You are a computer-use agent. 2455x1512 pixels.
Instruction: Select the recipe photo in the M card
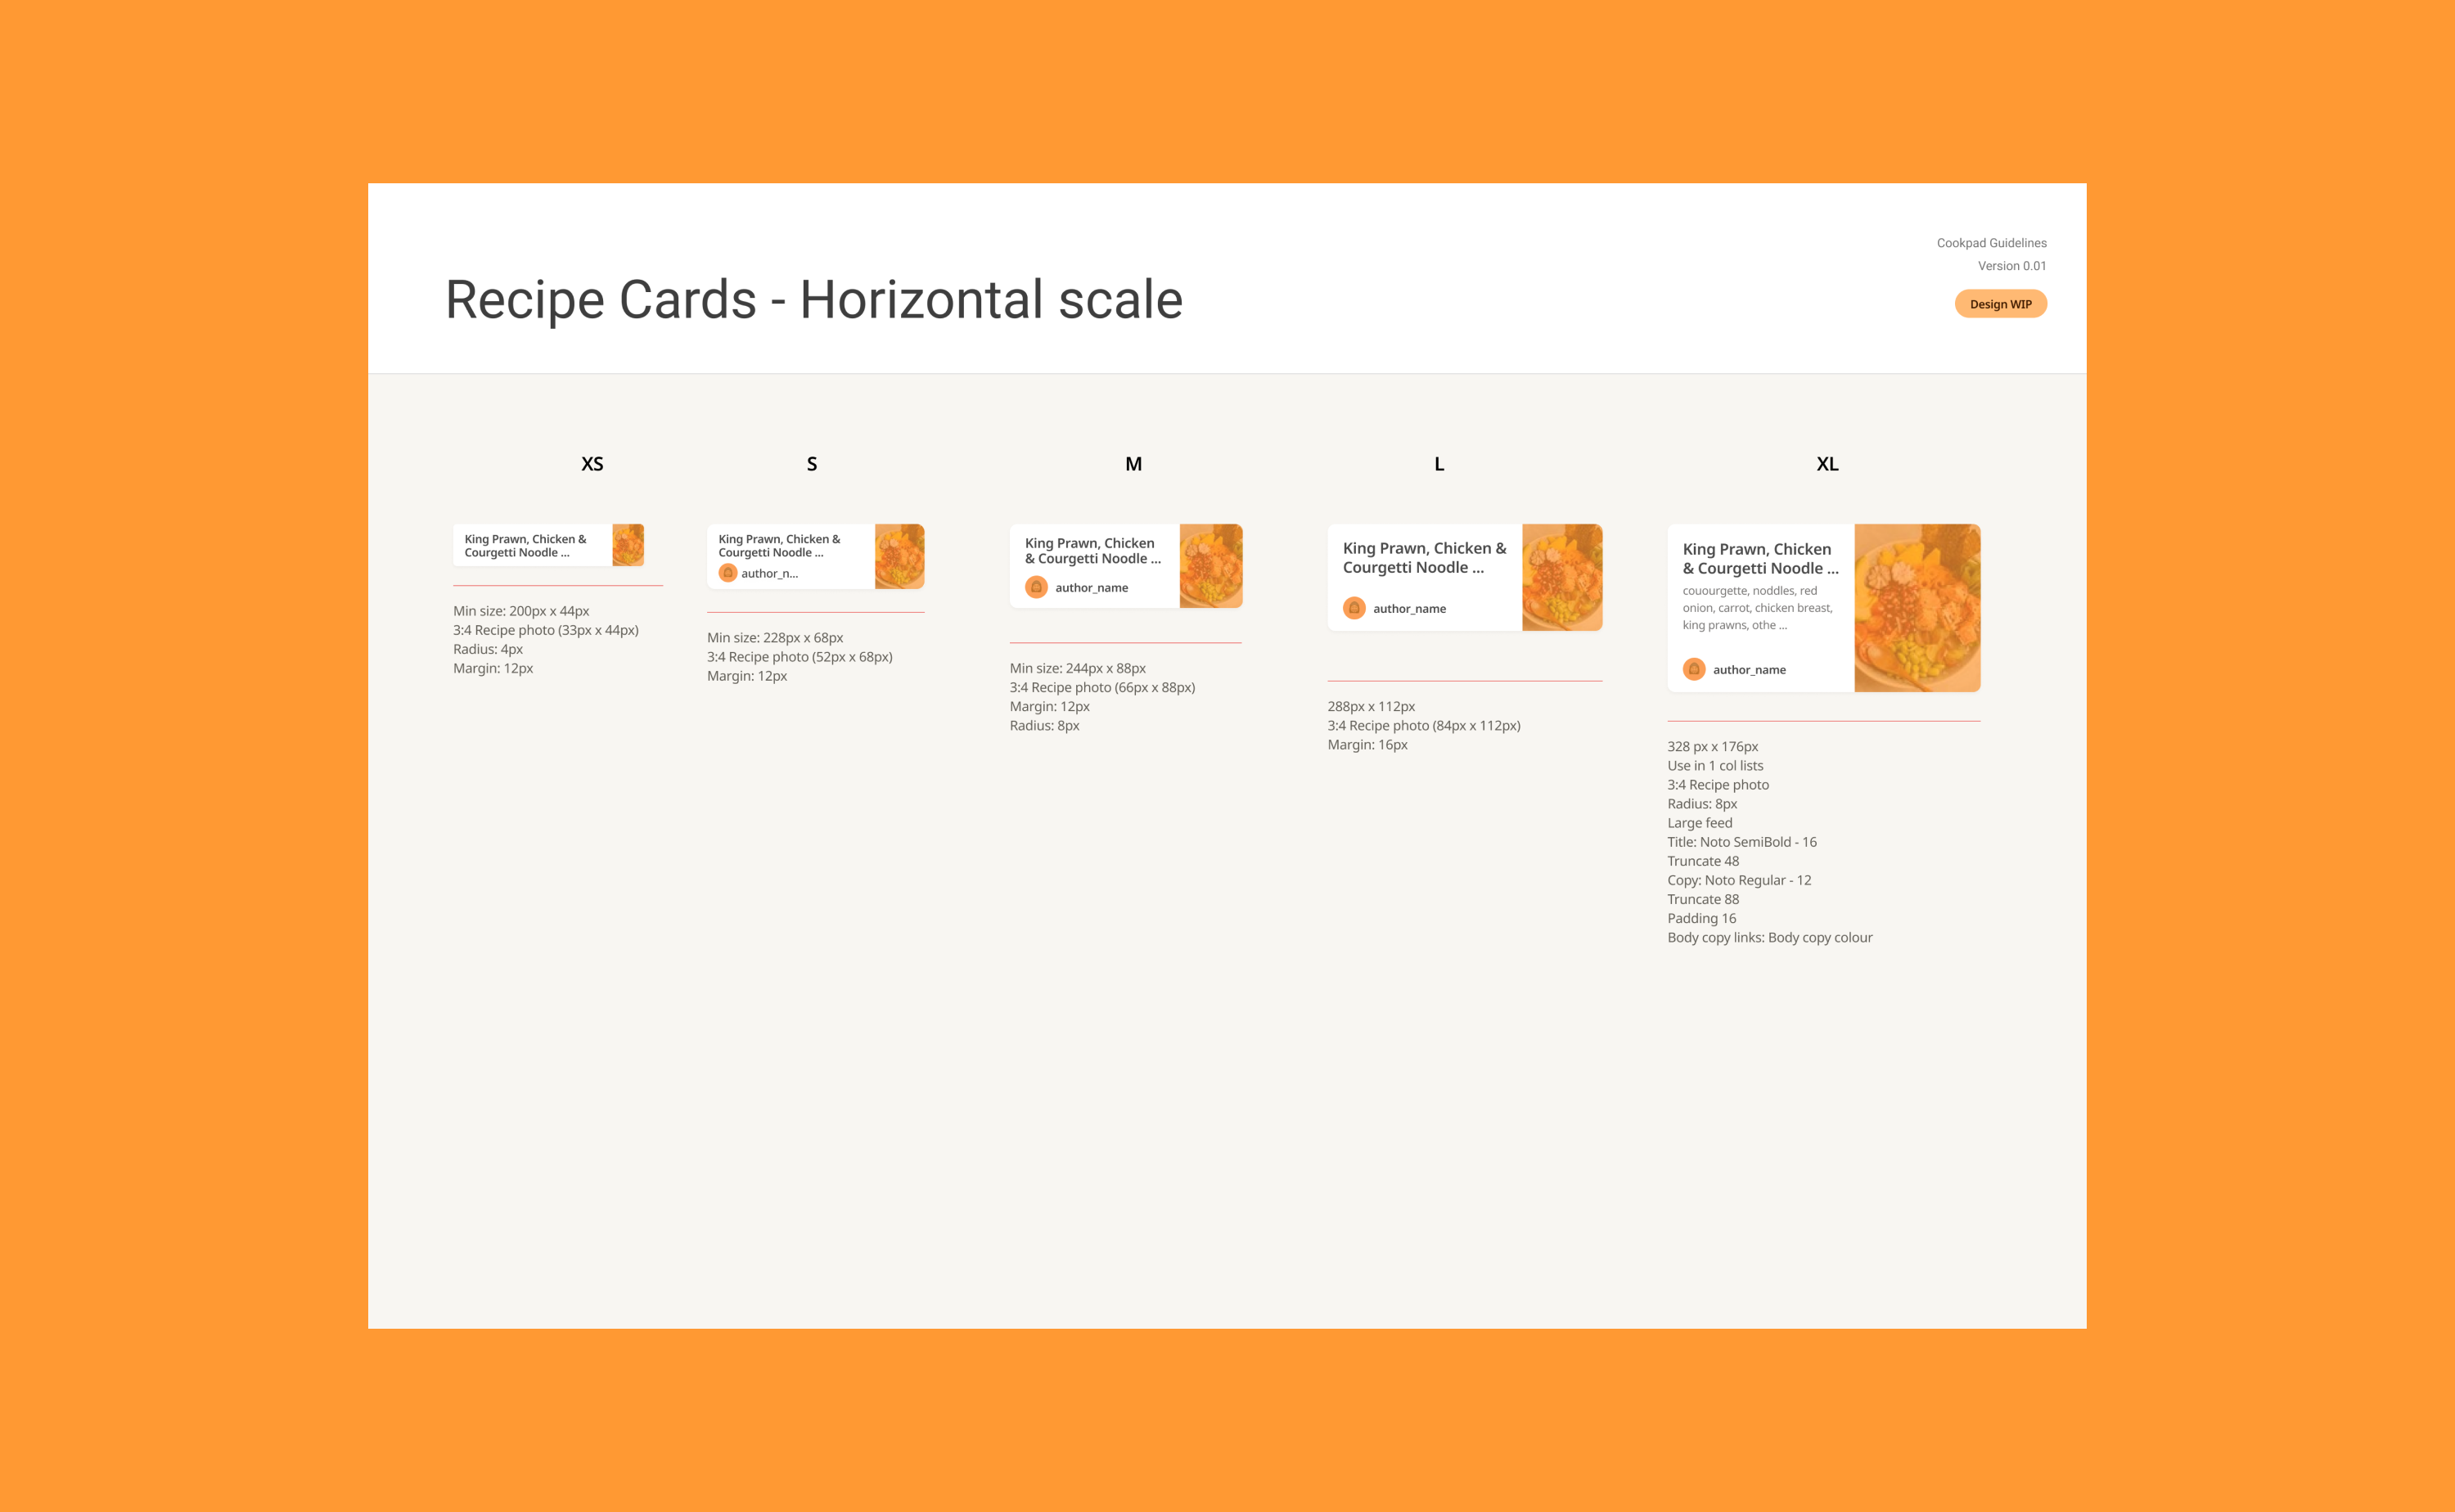coord(1211,566)
